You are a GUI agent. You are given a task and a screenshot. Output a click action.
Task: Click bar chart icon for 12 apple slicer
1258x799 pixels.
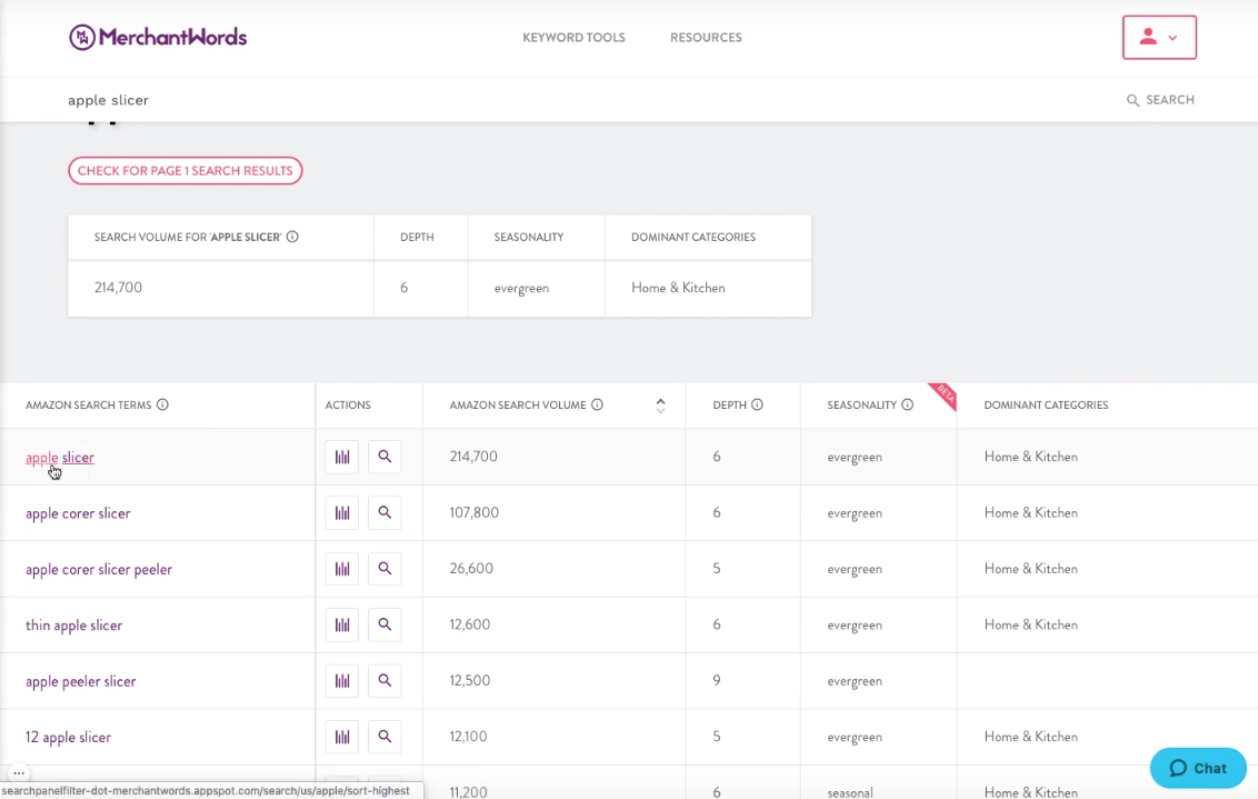342,737
